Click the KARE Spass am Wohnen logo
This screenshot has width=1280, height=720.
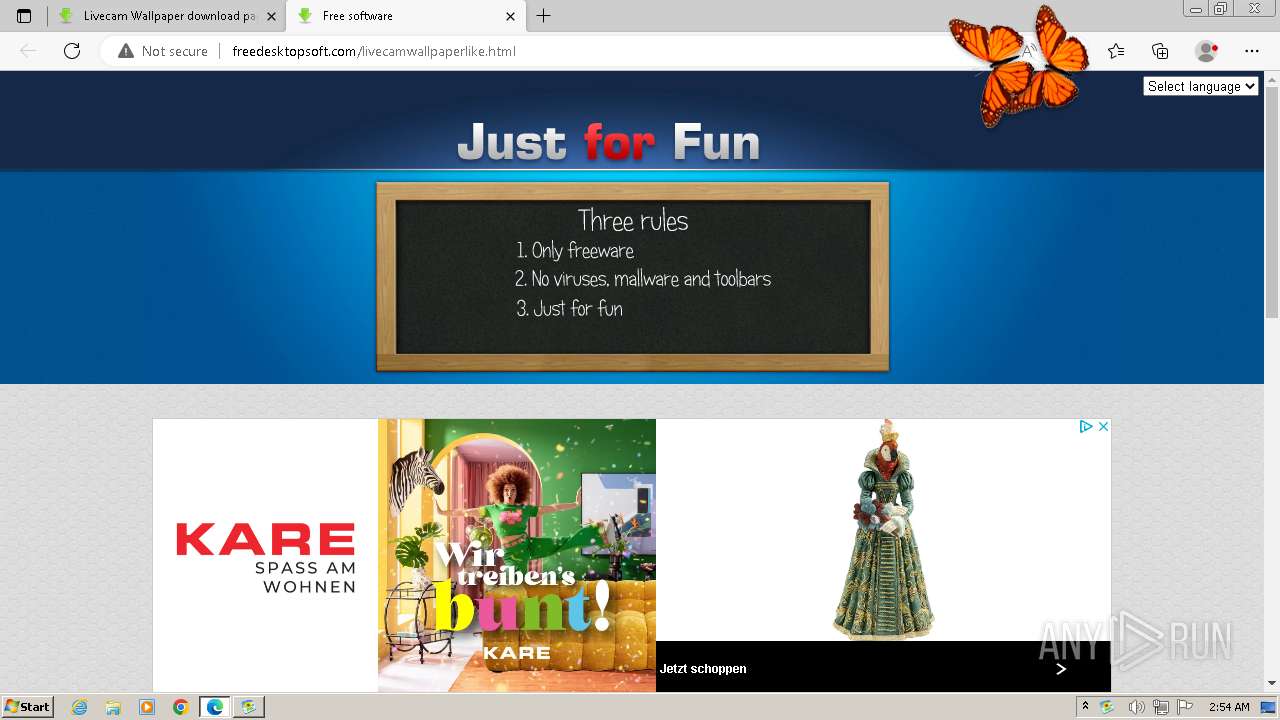(265, 556)
